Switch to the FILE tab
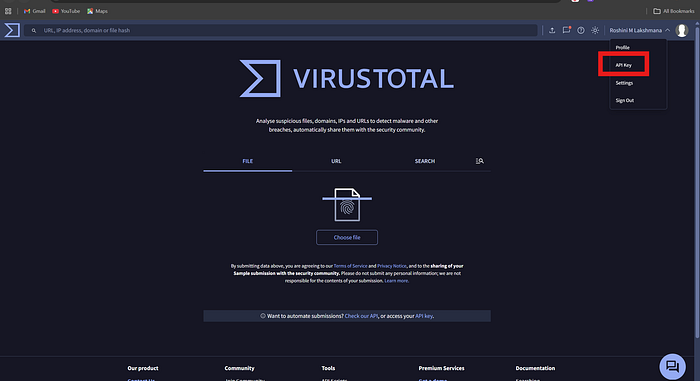The image size is (700, 381). (248, 161)
